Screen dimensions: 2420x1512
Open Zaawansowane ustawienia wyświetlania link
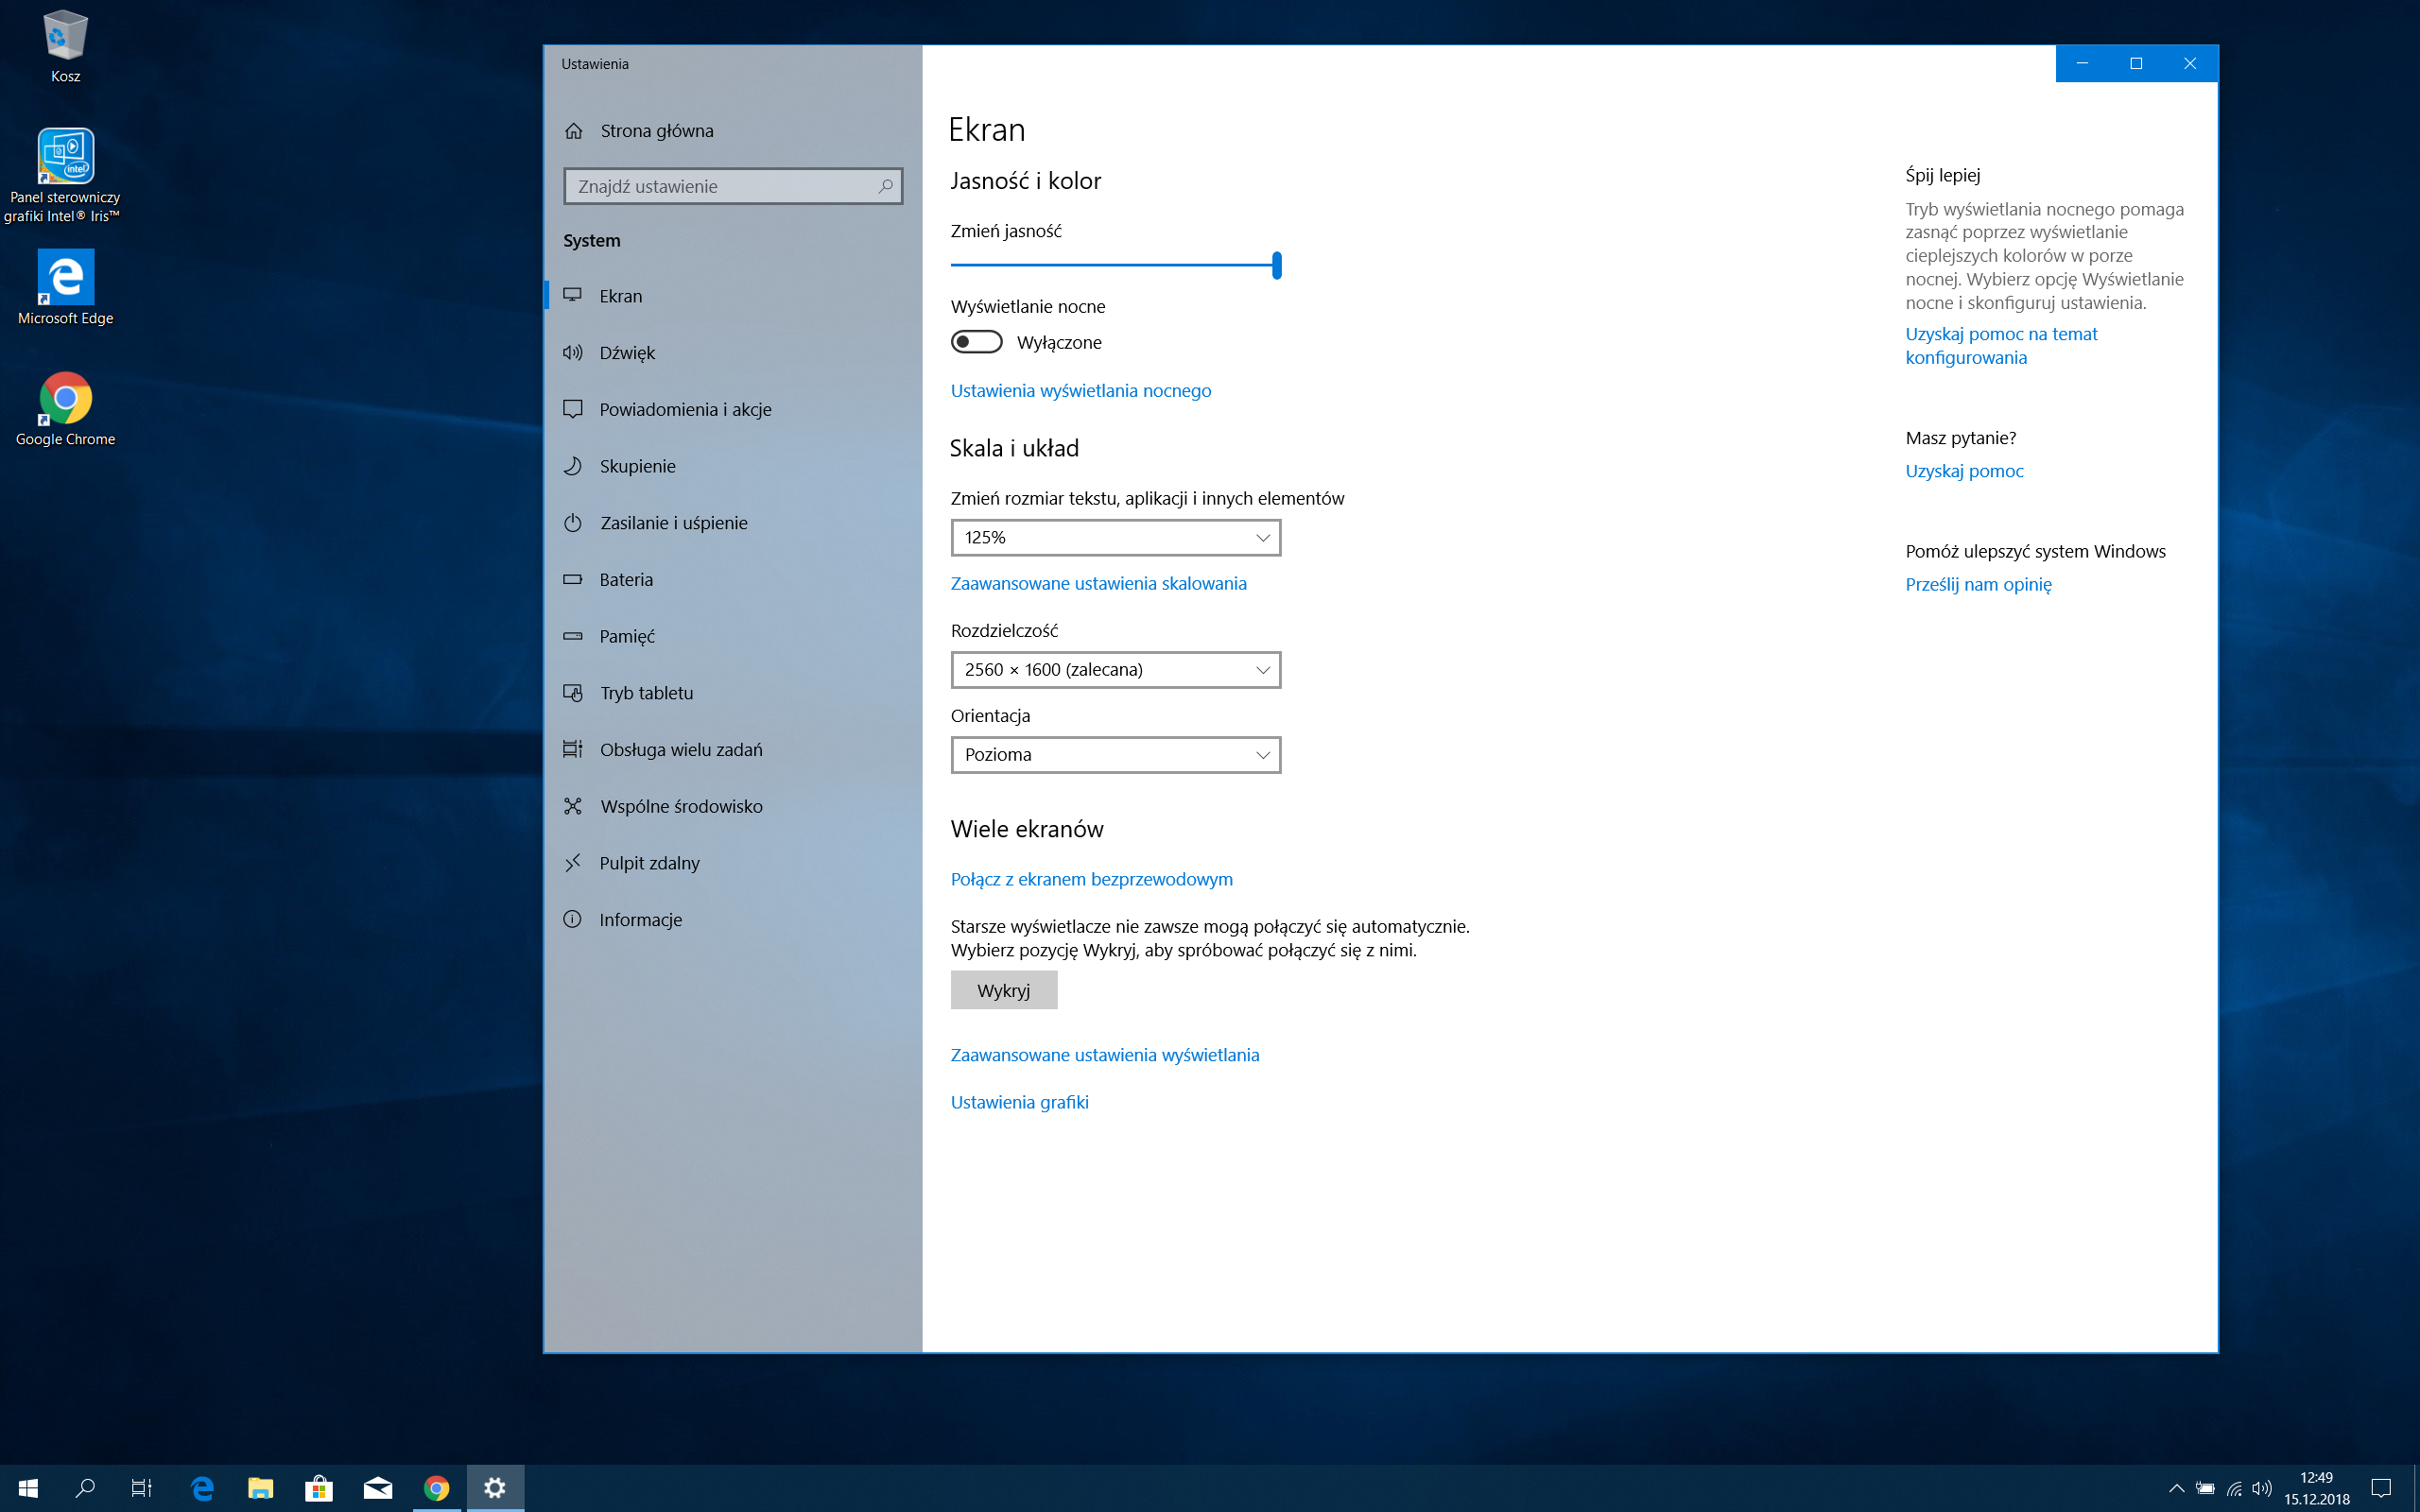[x=1105, y=1055]
